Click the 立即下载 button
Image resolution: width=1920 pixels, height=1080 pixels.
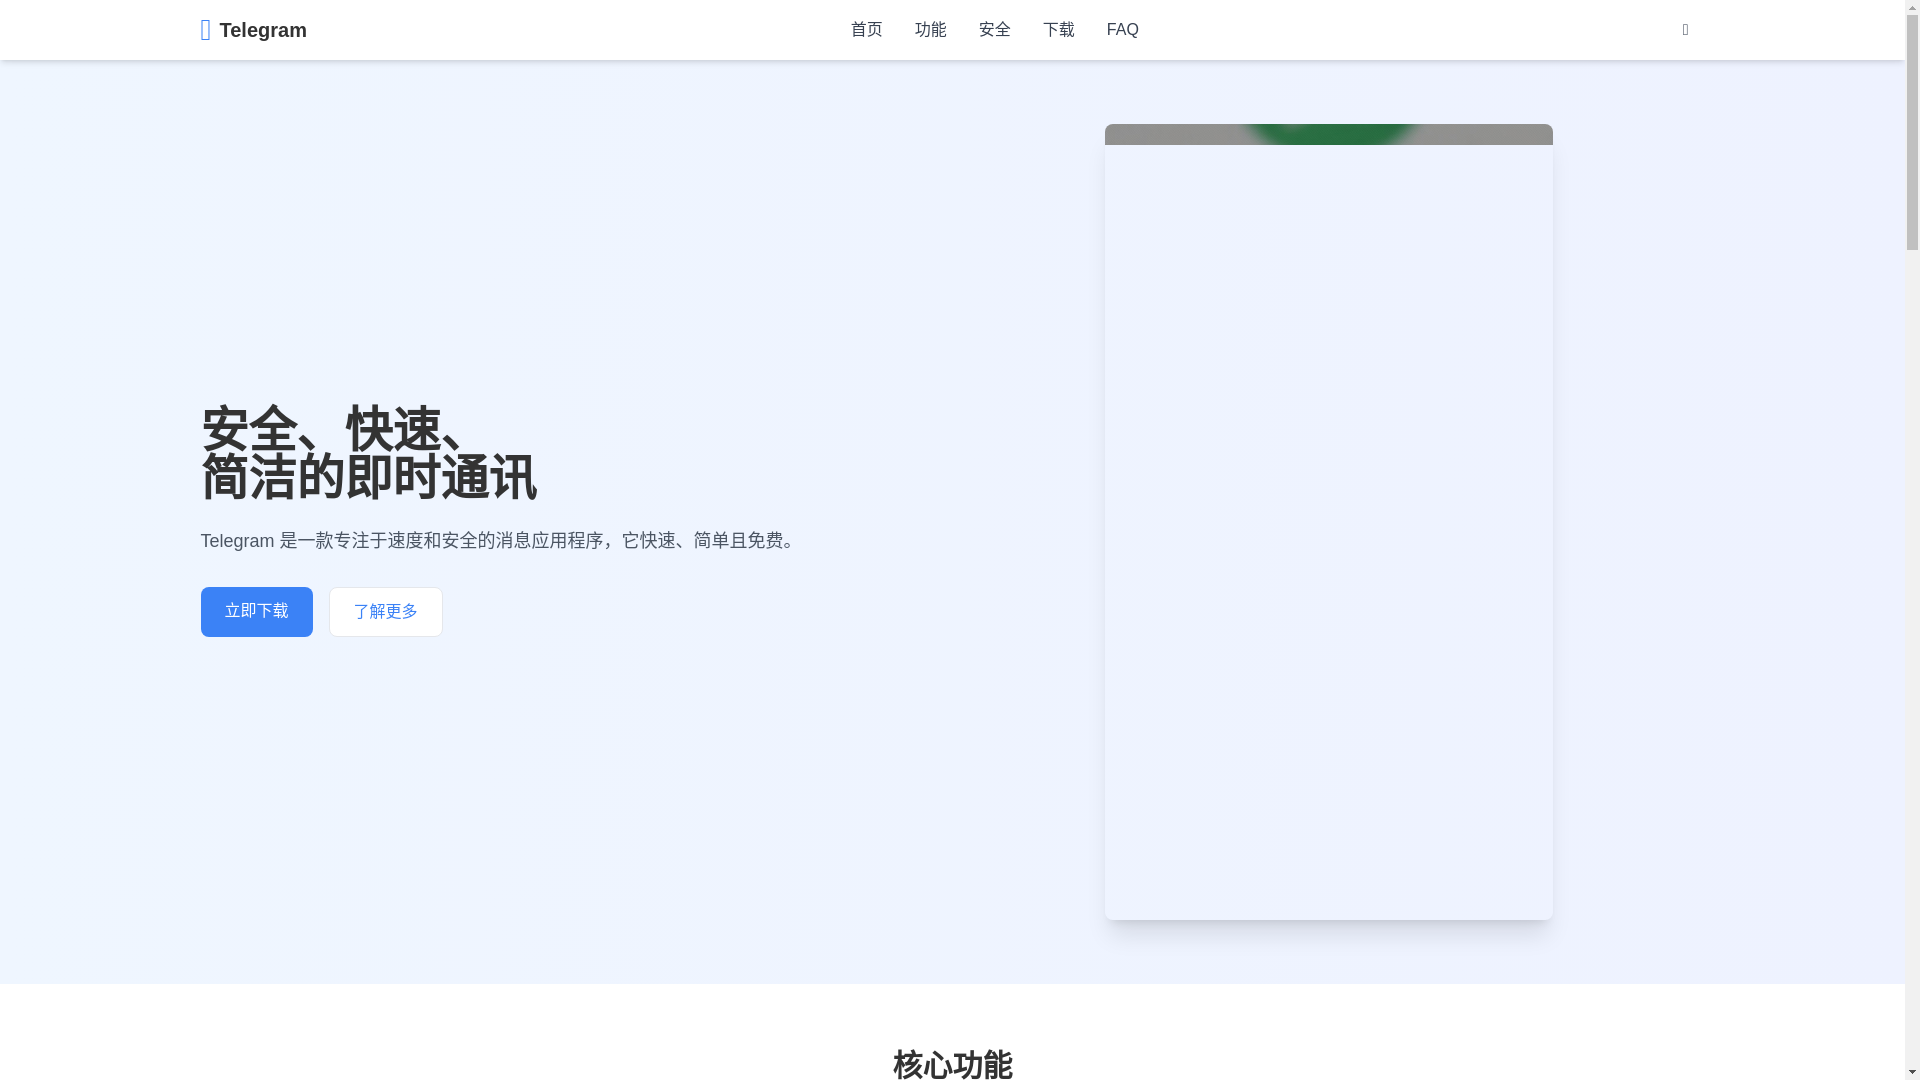pos(256,612)
